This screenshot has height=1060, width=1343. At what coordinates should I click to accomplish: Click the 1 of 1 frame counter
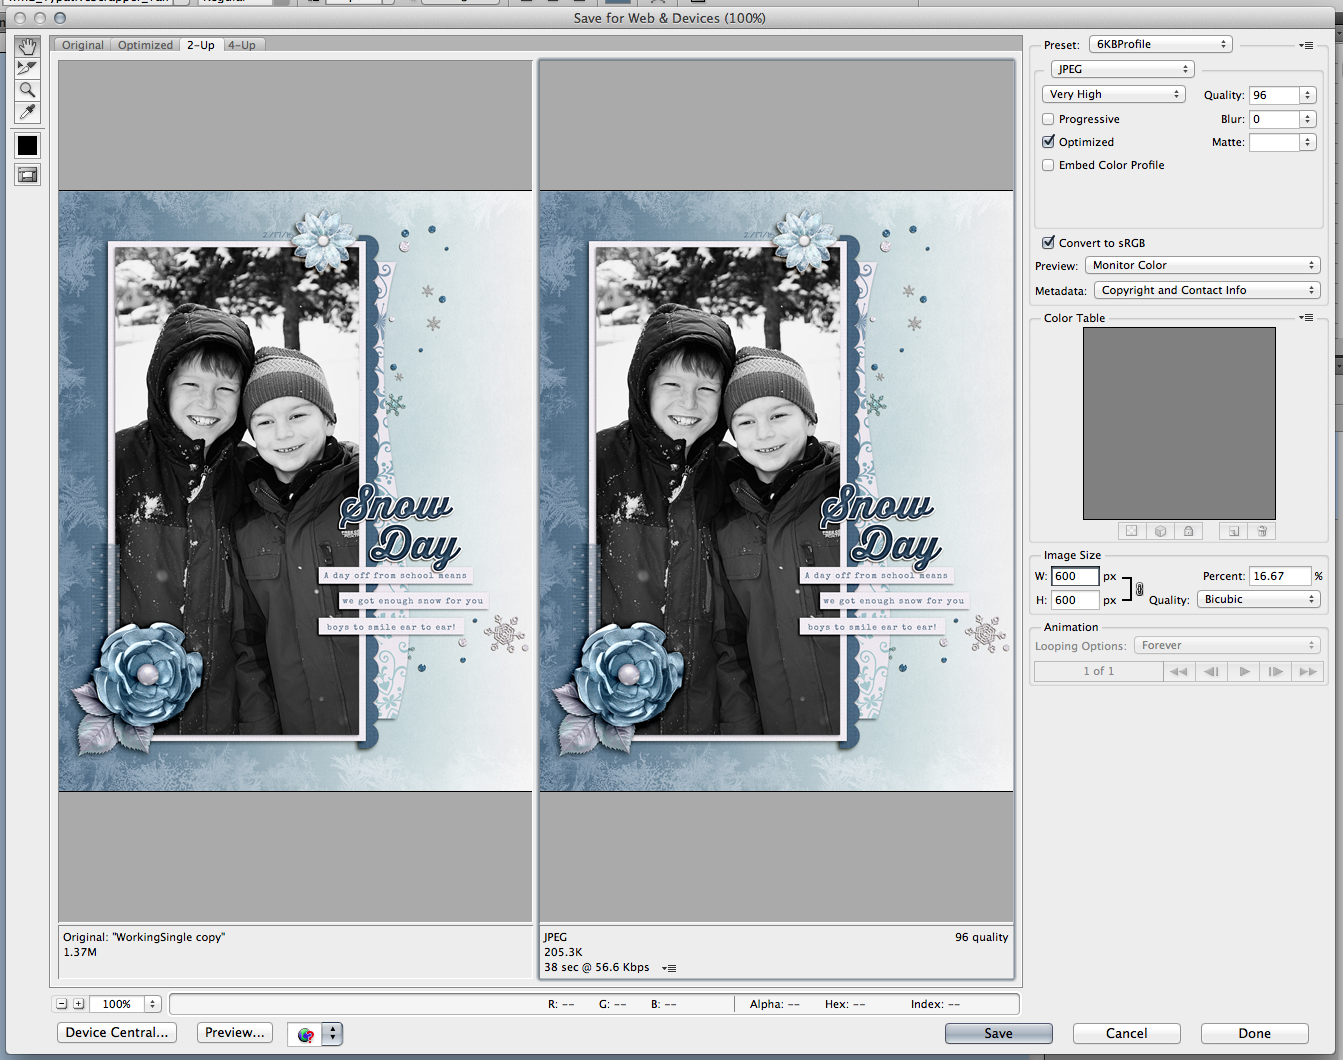(x=1098, y=671)
